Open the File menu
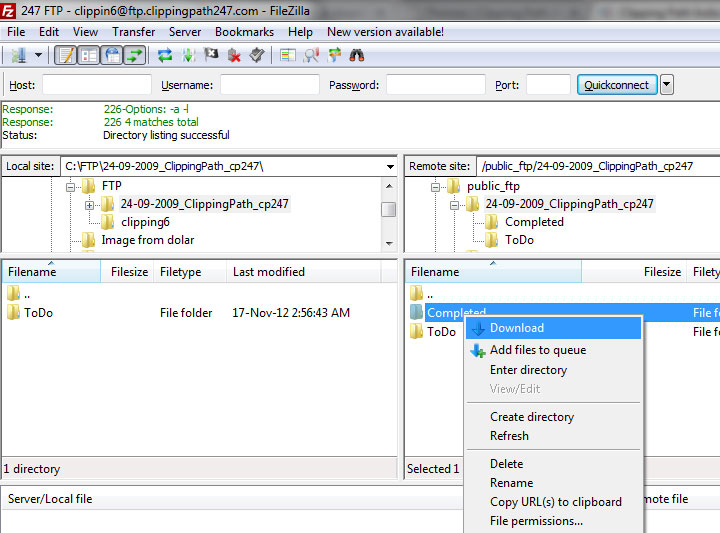The height and width of the screenshot is (533, 720). [16, 32]
